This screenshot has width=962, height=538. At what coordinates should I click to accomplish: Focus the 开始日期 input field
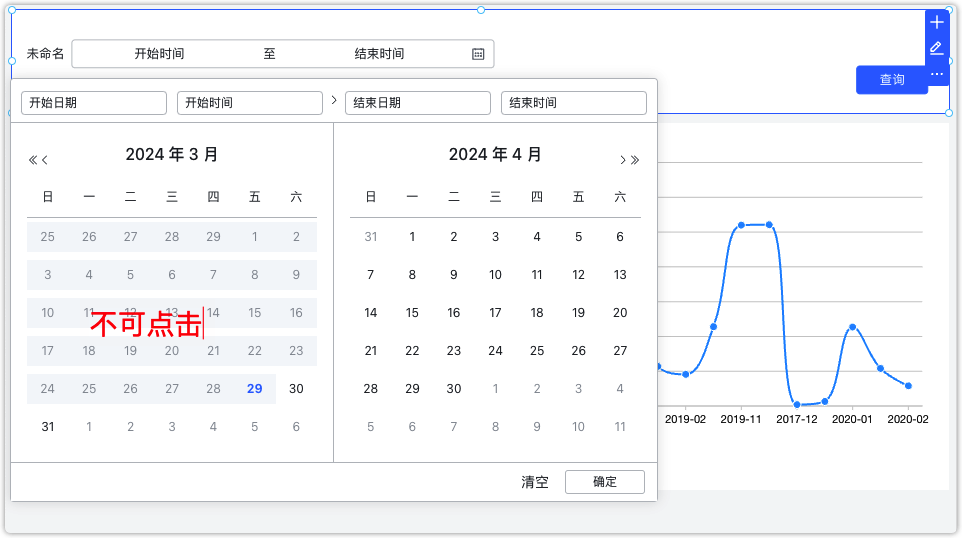[x=94, y=103]
